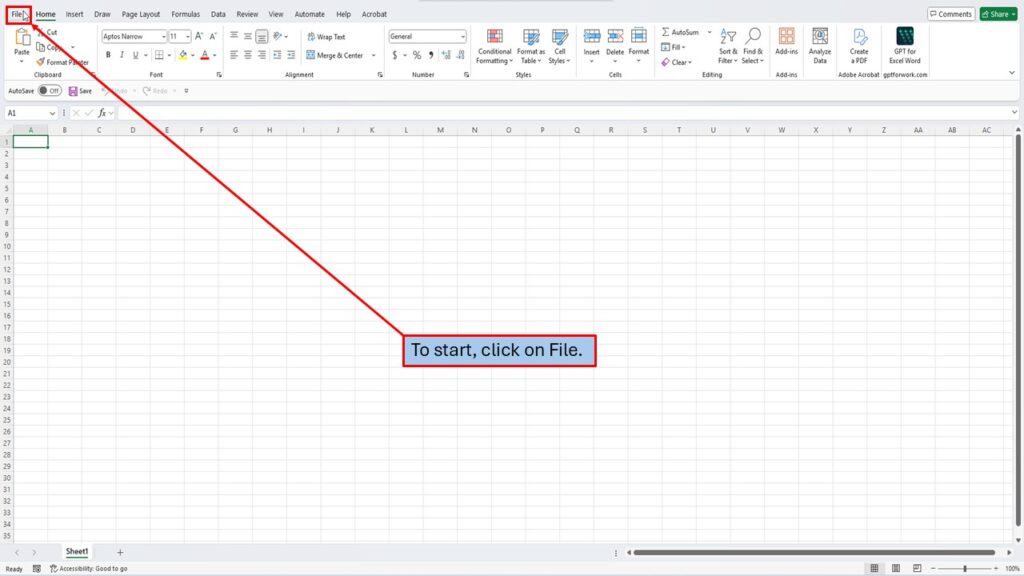This screenshot has height=576, width=1024.
Task: Open Conditional Formatting in Styles group
Action: coord(494,46)
